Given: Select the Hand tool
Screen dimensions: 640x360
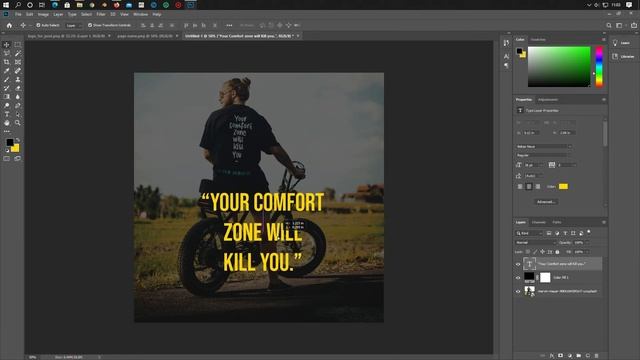Looking at the screenshot, I should point(7,122).
